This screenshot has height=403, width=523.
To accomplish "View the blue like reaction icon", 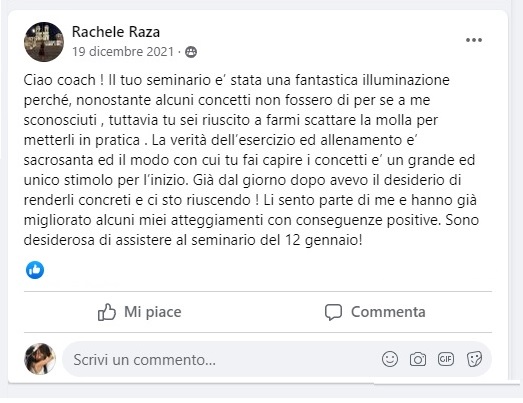I will 35,270.
